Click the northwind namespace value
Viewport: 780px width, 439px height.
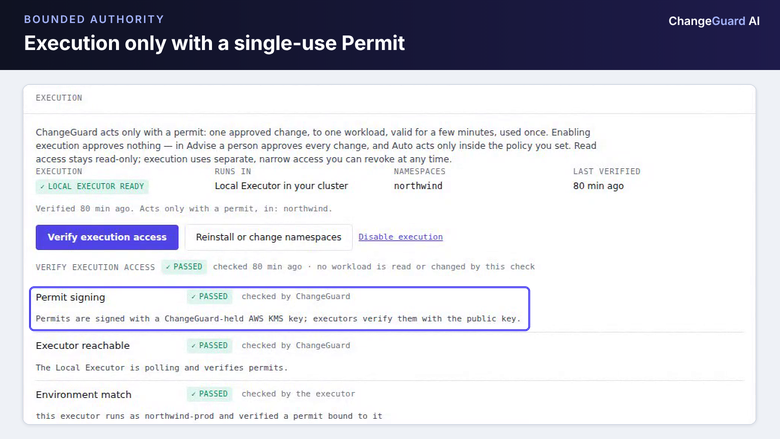418,186
